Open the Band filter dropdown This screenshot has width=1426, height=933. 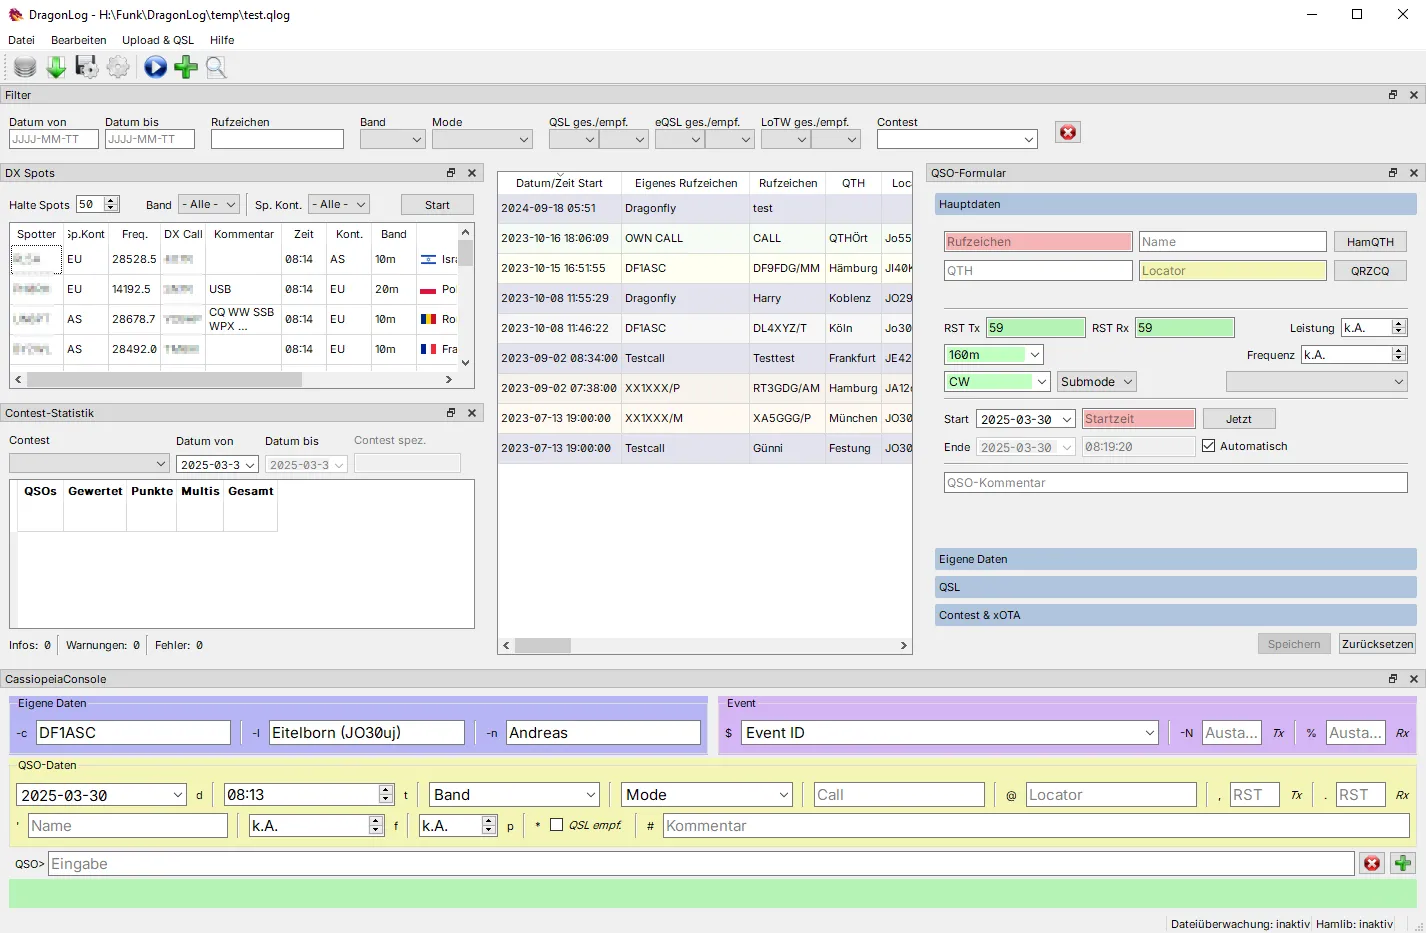(392, 140)
